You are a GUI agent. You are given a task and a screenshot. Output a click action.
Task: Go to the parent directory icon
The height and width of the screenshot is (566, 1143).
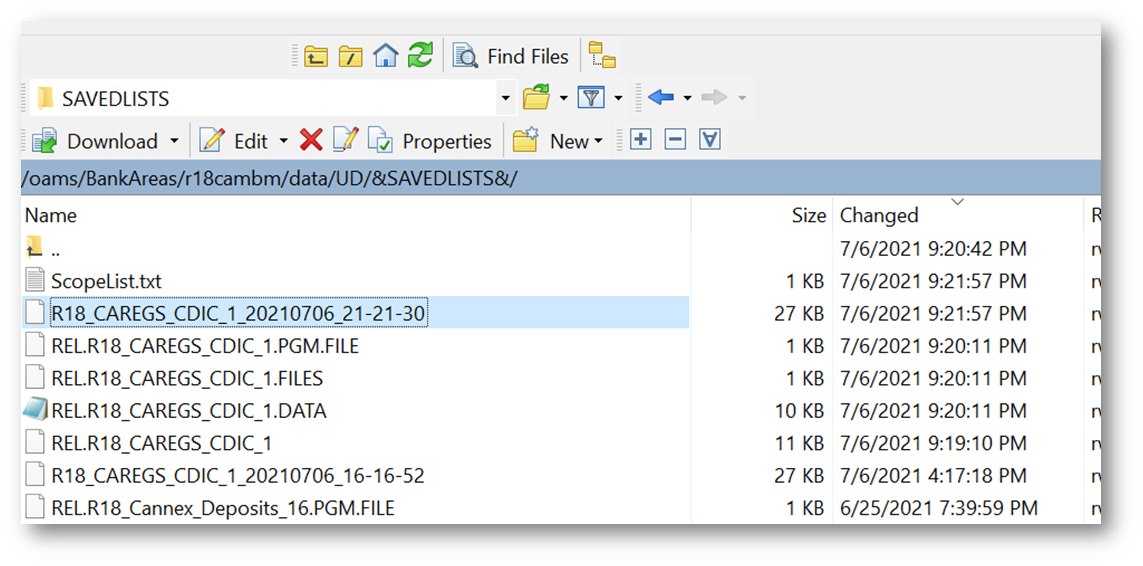pyautogui.click(x=316, y=56)
